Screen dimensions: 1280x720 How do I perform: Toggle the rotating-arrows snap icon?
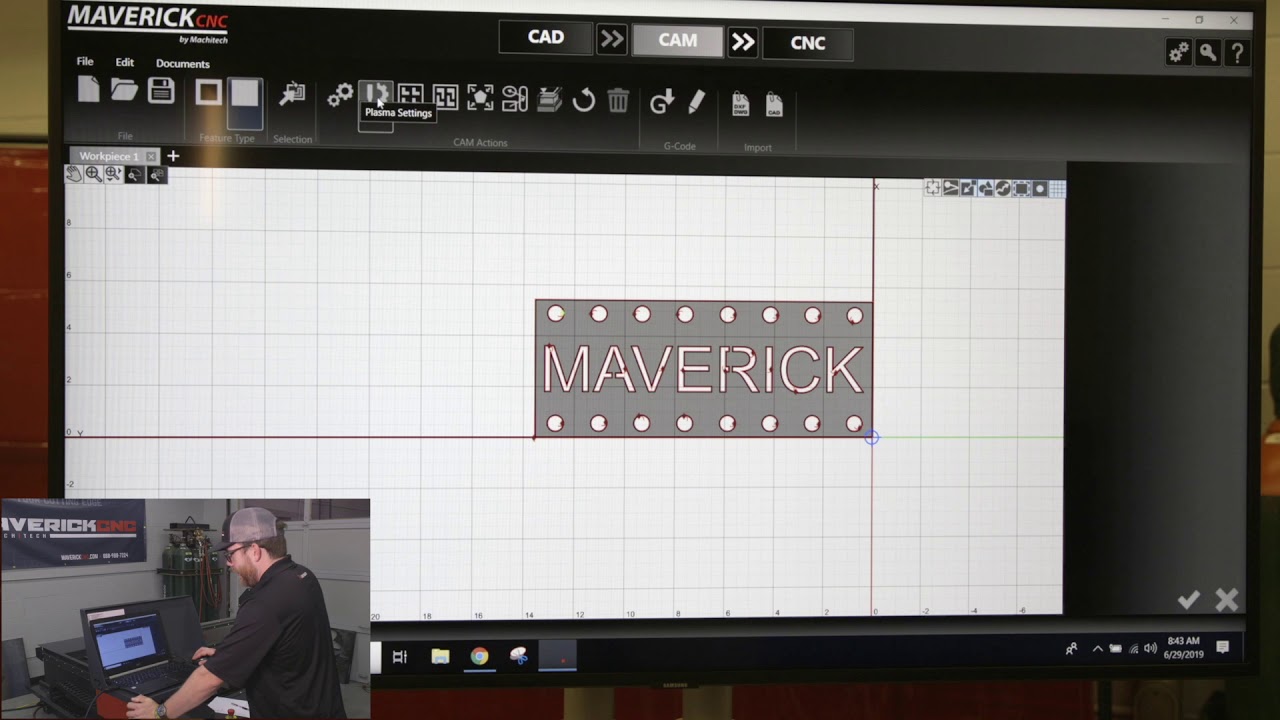point(933,188)
